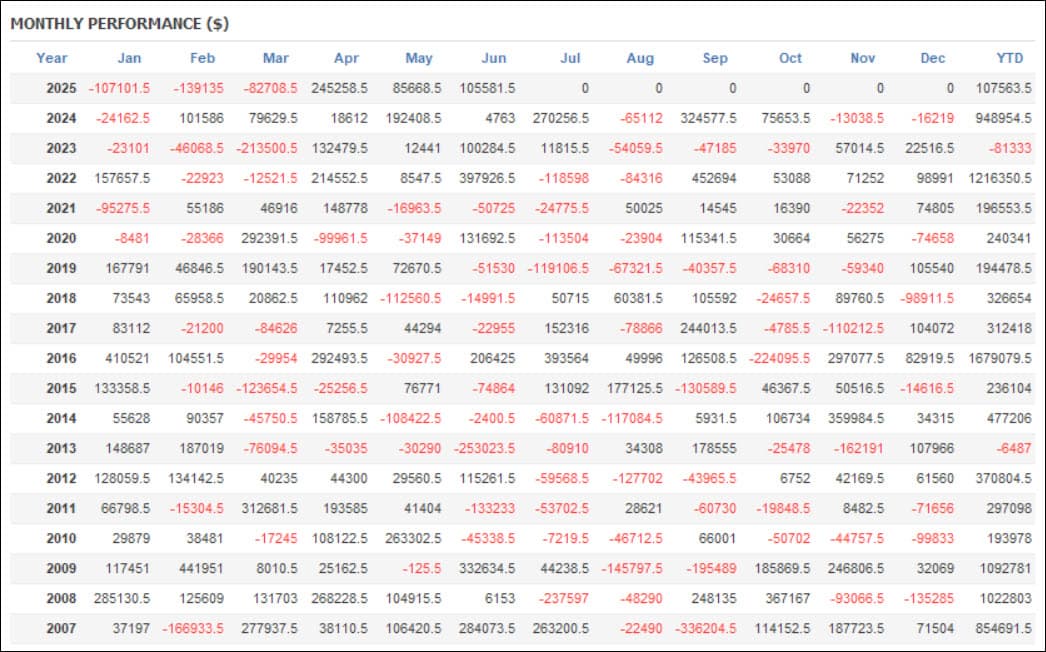Select the -119106.5 cell in Jul 2019
Image resolution: width=1046 pixels, height=652 pixels.
click(x=558, y=268)
